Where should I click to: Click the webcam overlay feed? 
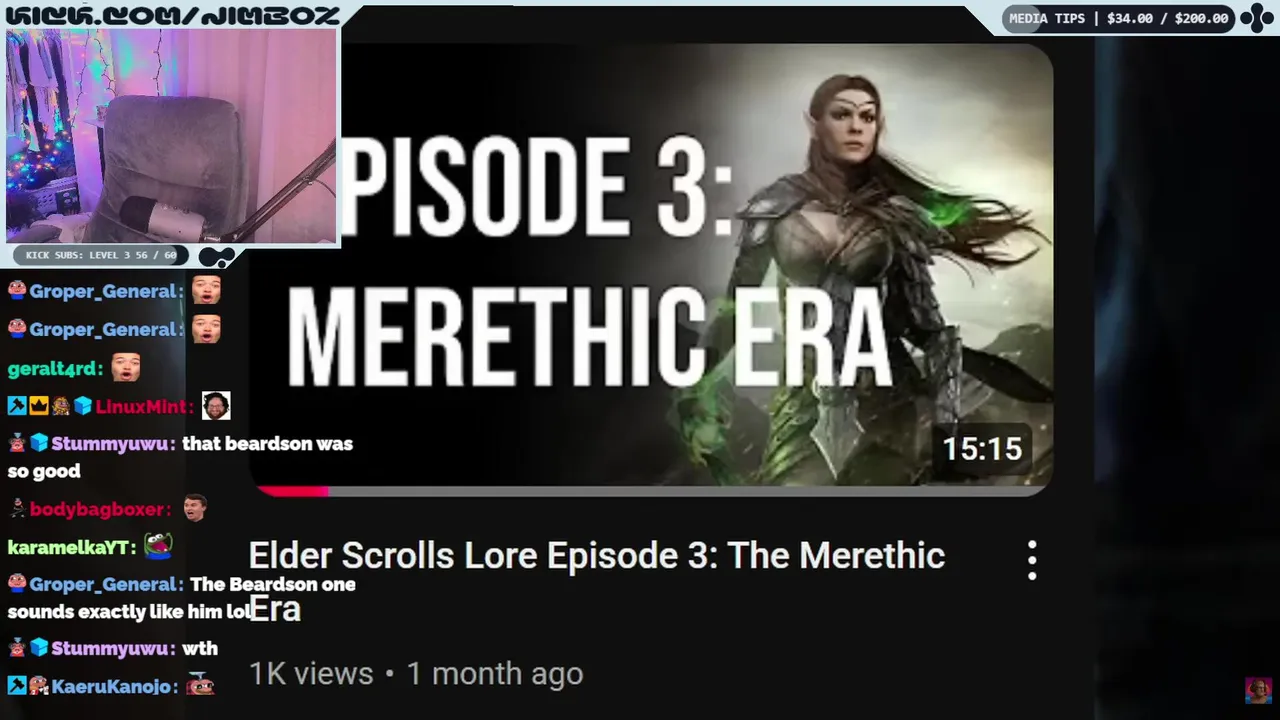click(x=171, y=136)
